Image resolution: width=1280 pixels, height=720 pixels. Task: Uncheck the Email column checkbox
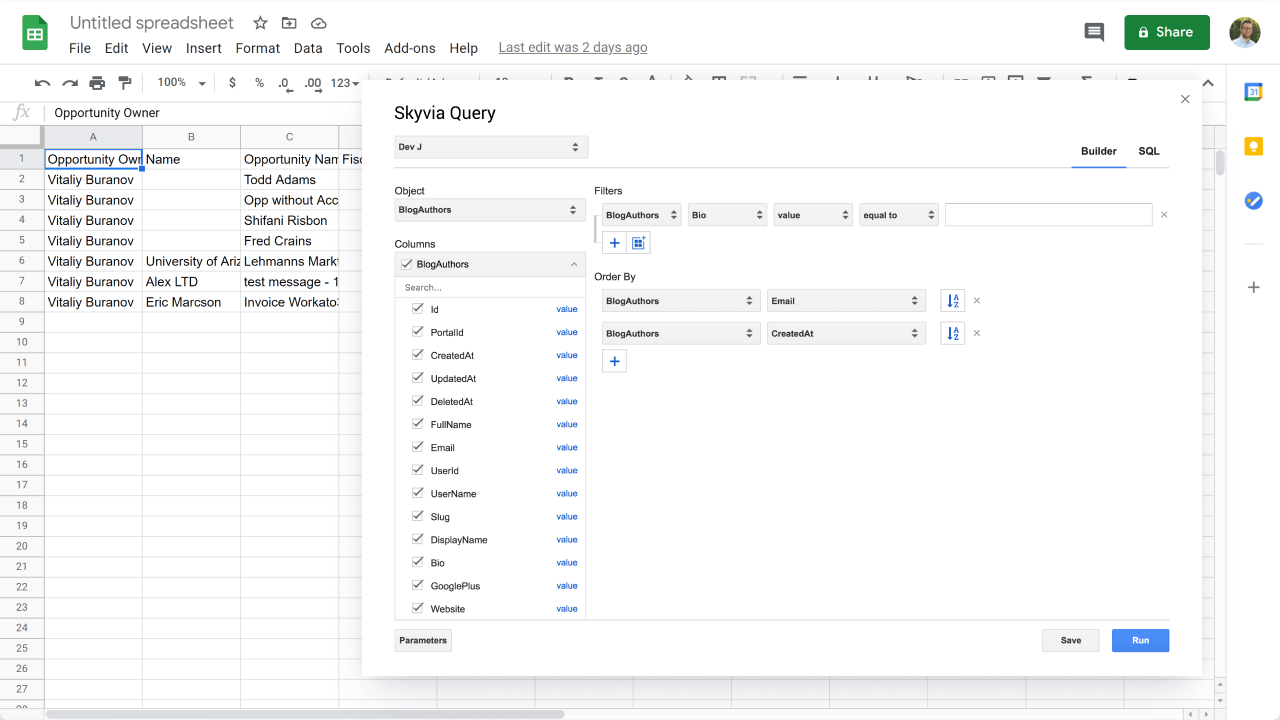(x=418, y=447)
